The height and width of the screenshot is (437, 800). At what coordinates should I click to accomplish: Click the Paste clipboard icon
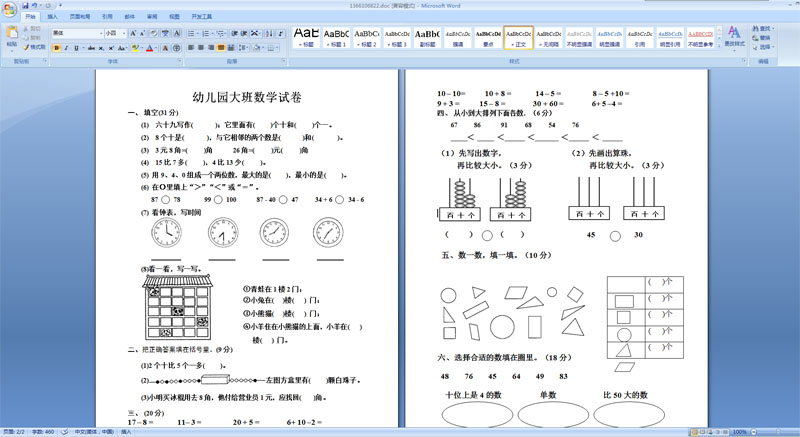(11, 34)
